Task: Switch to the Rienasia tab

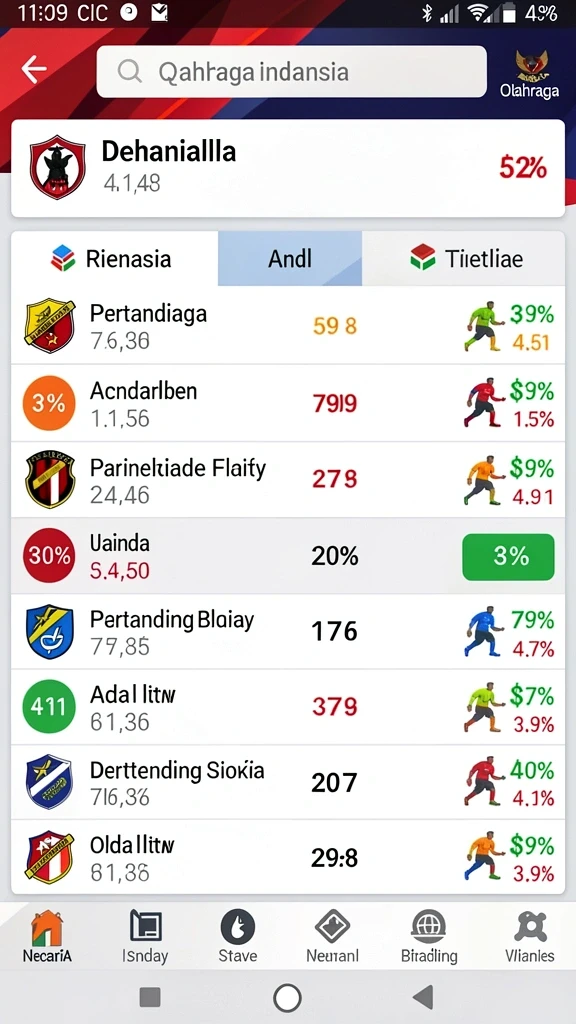Action: (114, 259)
